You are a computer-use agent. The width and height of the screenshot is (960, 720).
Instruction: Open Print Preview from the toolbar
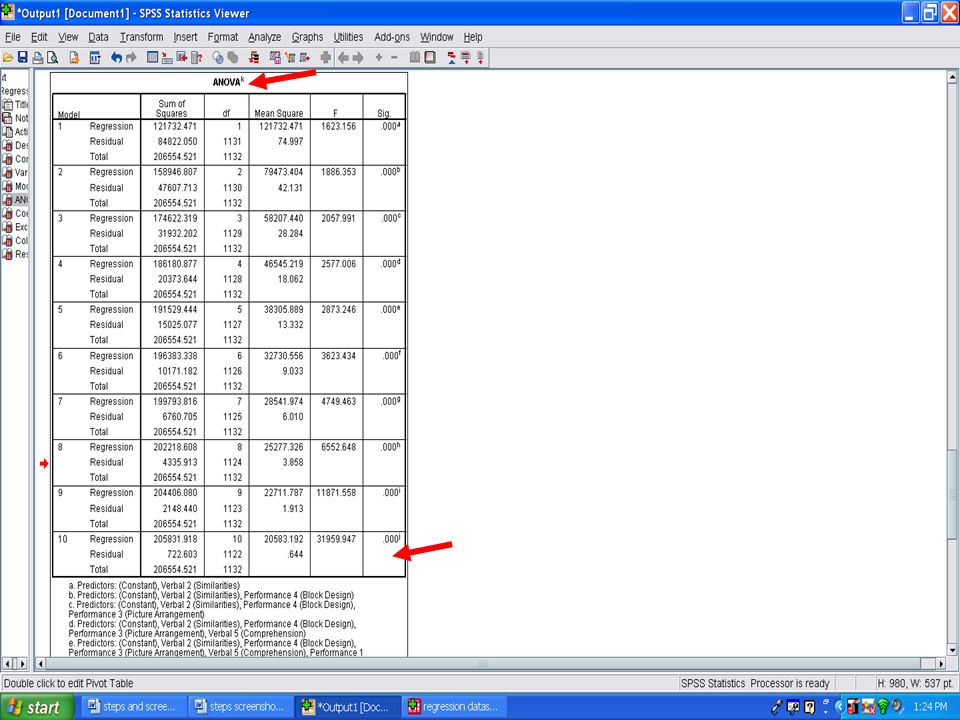click(51, 58)
